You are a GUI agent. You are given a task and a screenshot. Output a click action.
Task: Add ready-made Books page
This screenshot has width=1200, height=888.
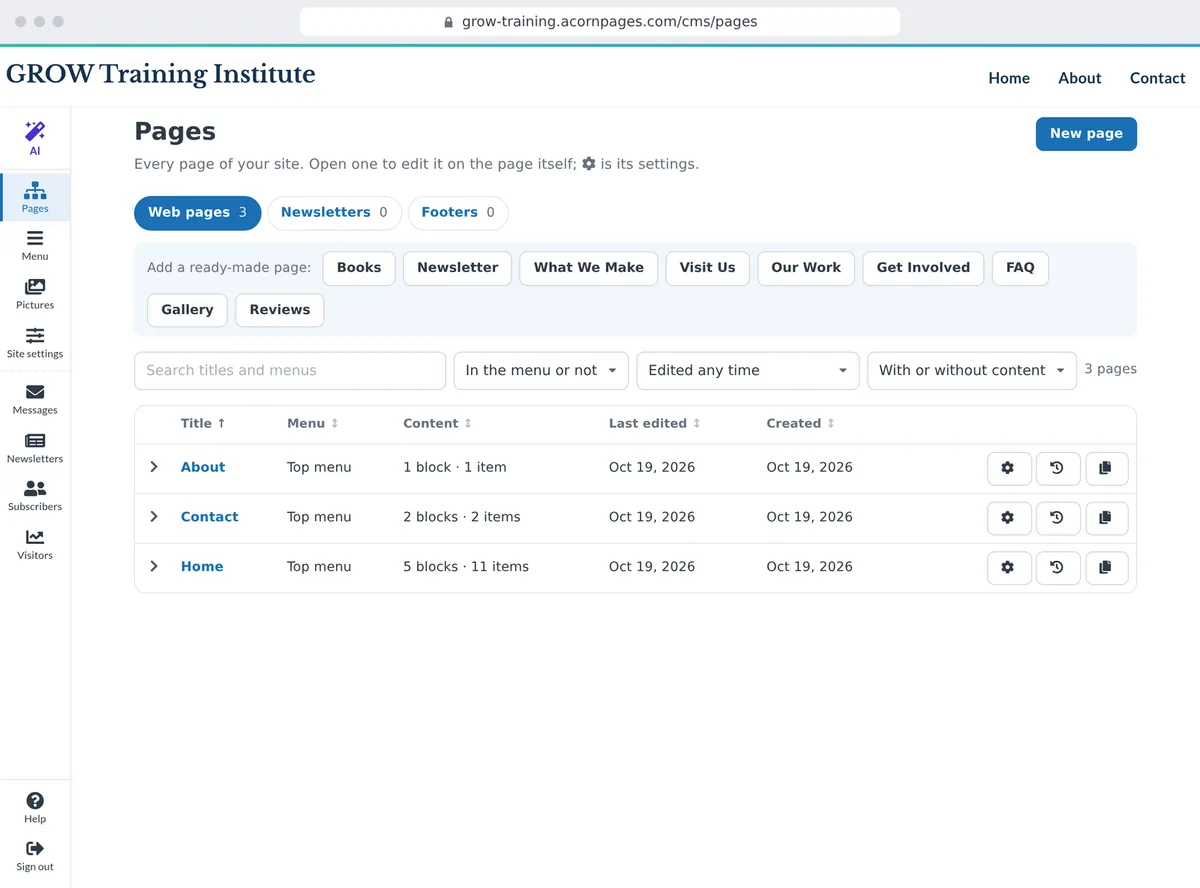[359, 268]
